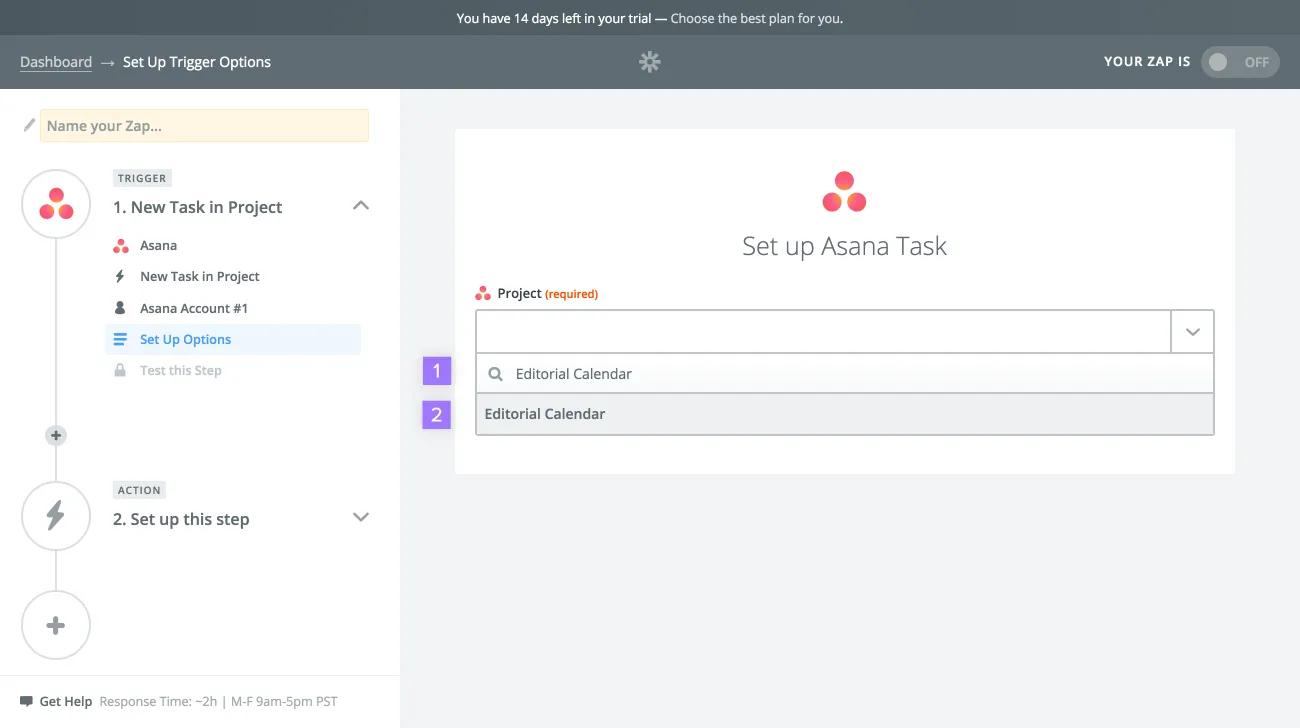
Task: Open the Dashboard link
Action: coord(55,61)
